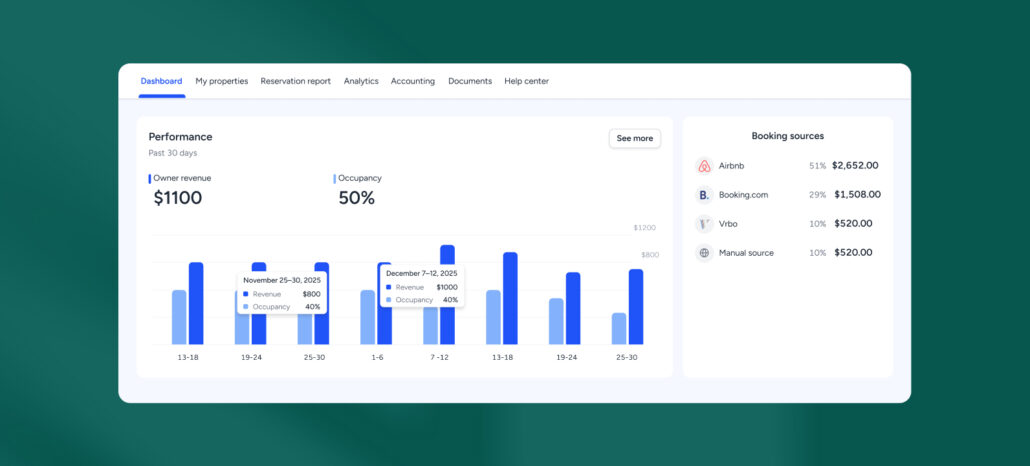Open the Documents tab
The width and height of the screenshot is (1030, 466).
click(x=470, y=81)
